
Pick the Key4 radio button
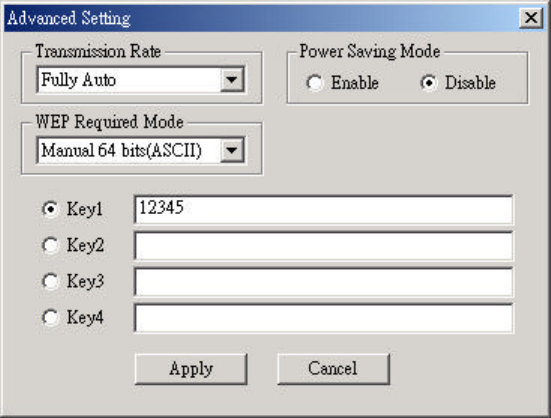[51, 317]
